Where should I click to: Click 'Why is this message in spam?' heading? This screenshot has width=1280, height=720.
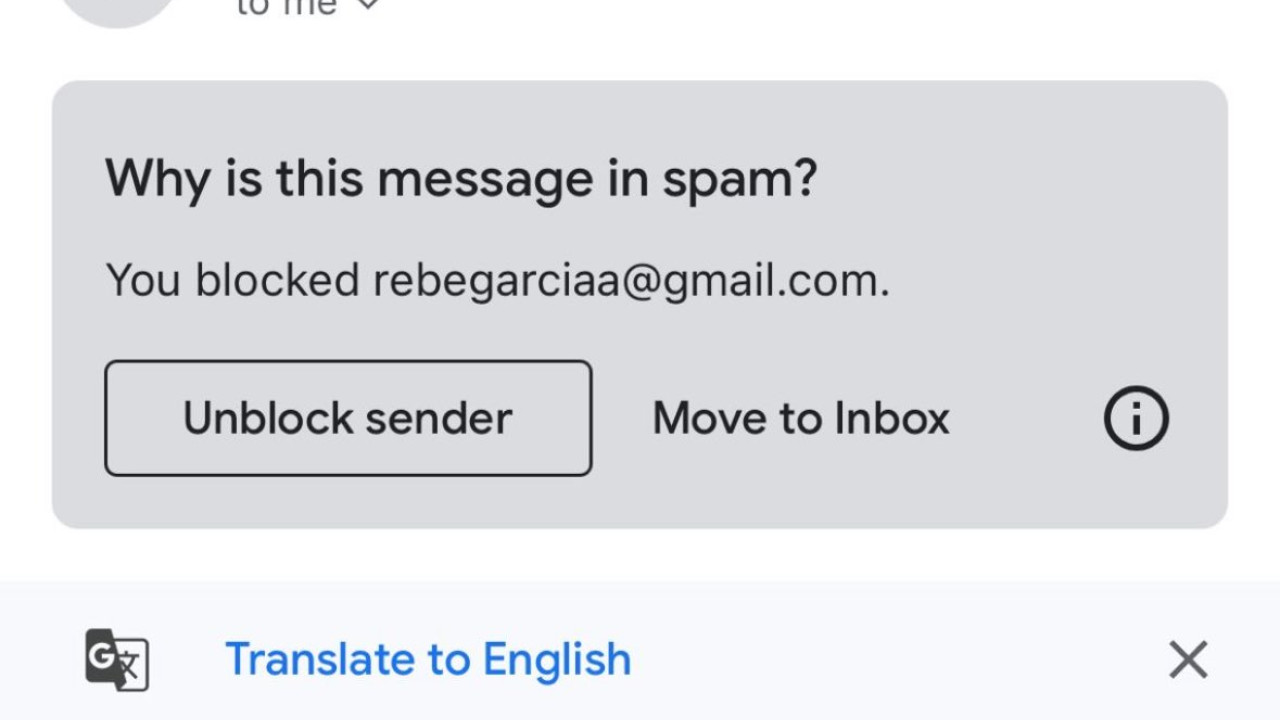(x=461, y=180)
